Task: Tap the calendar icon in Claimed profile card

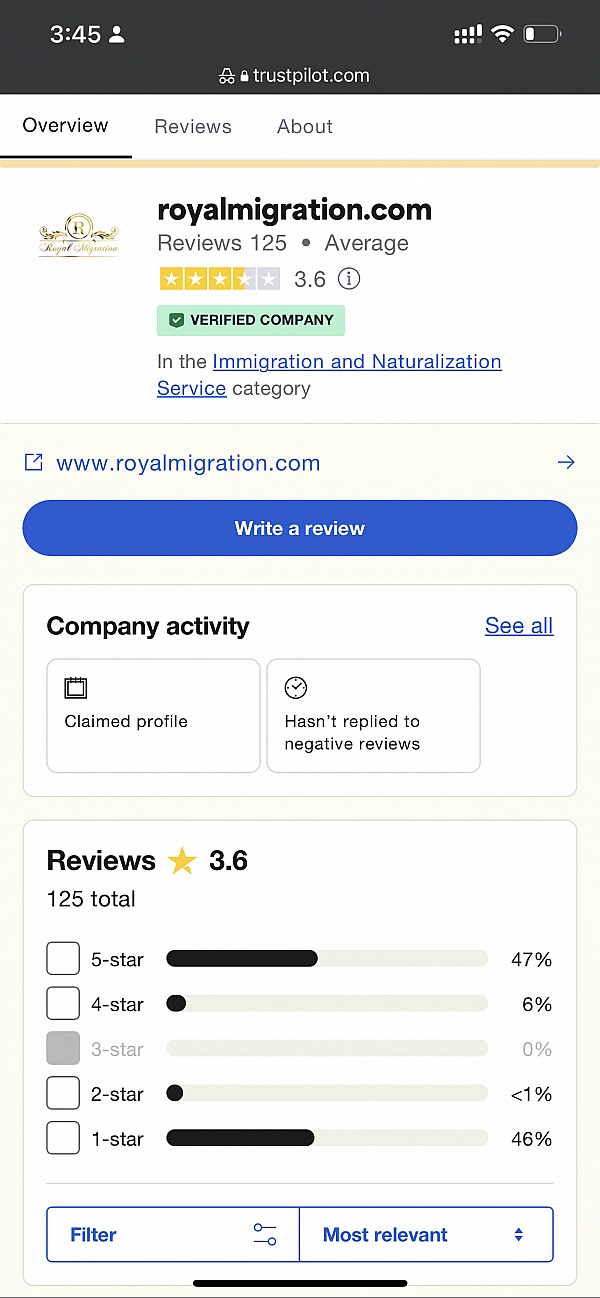Action: pos(76,687)
